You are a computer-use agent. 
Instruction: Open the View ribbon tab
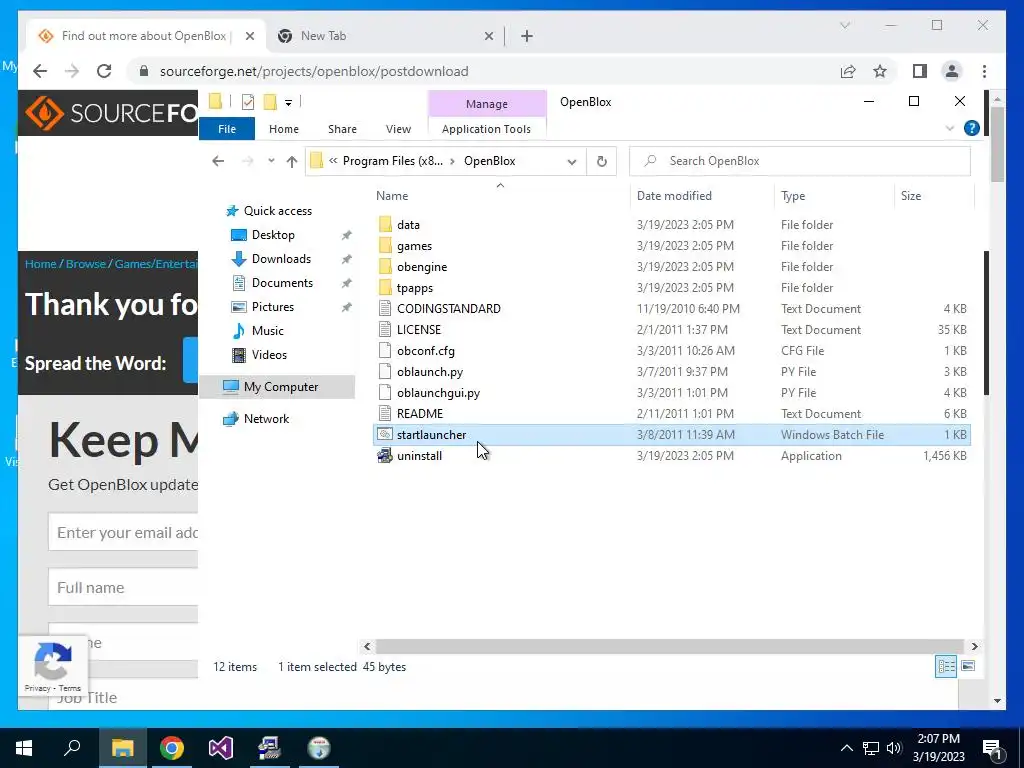click(398, 129)
